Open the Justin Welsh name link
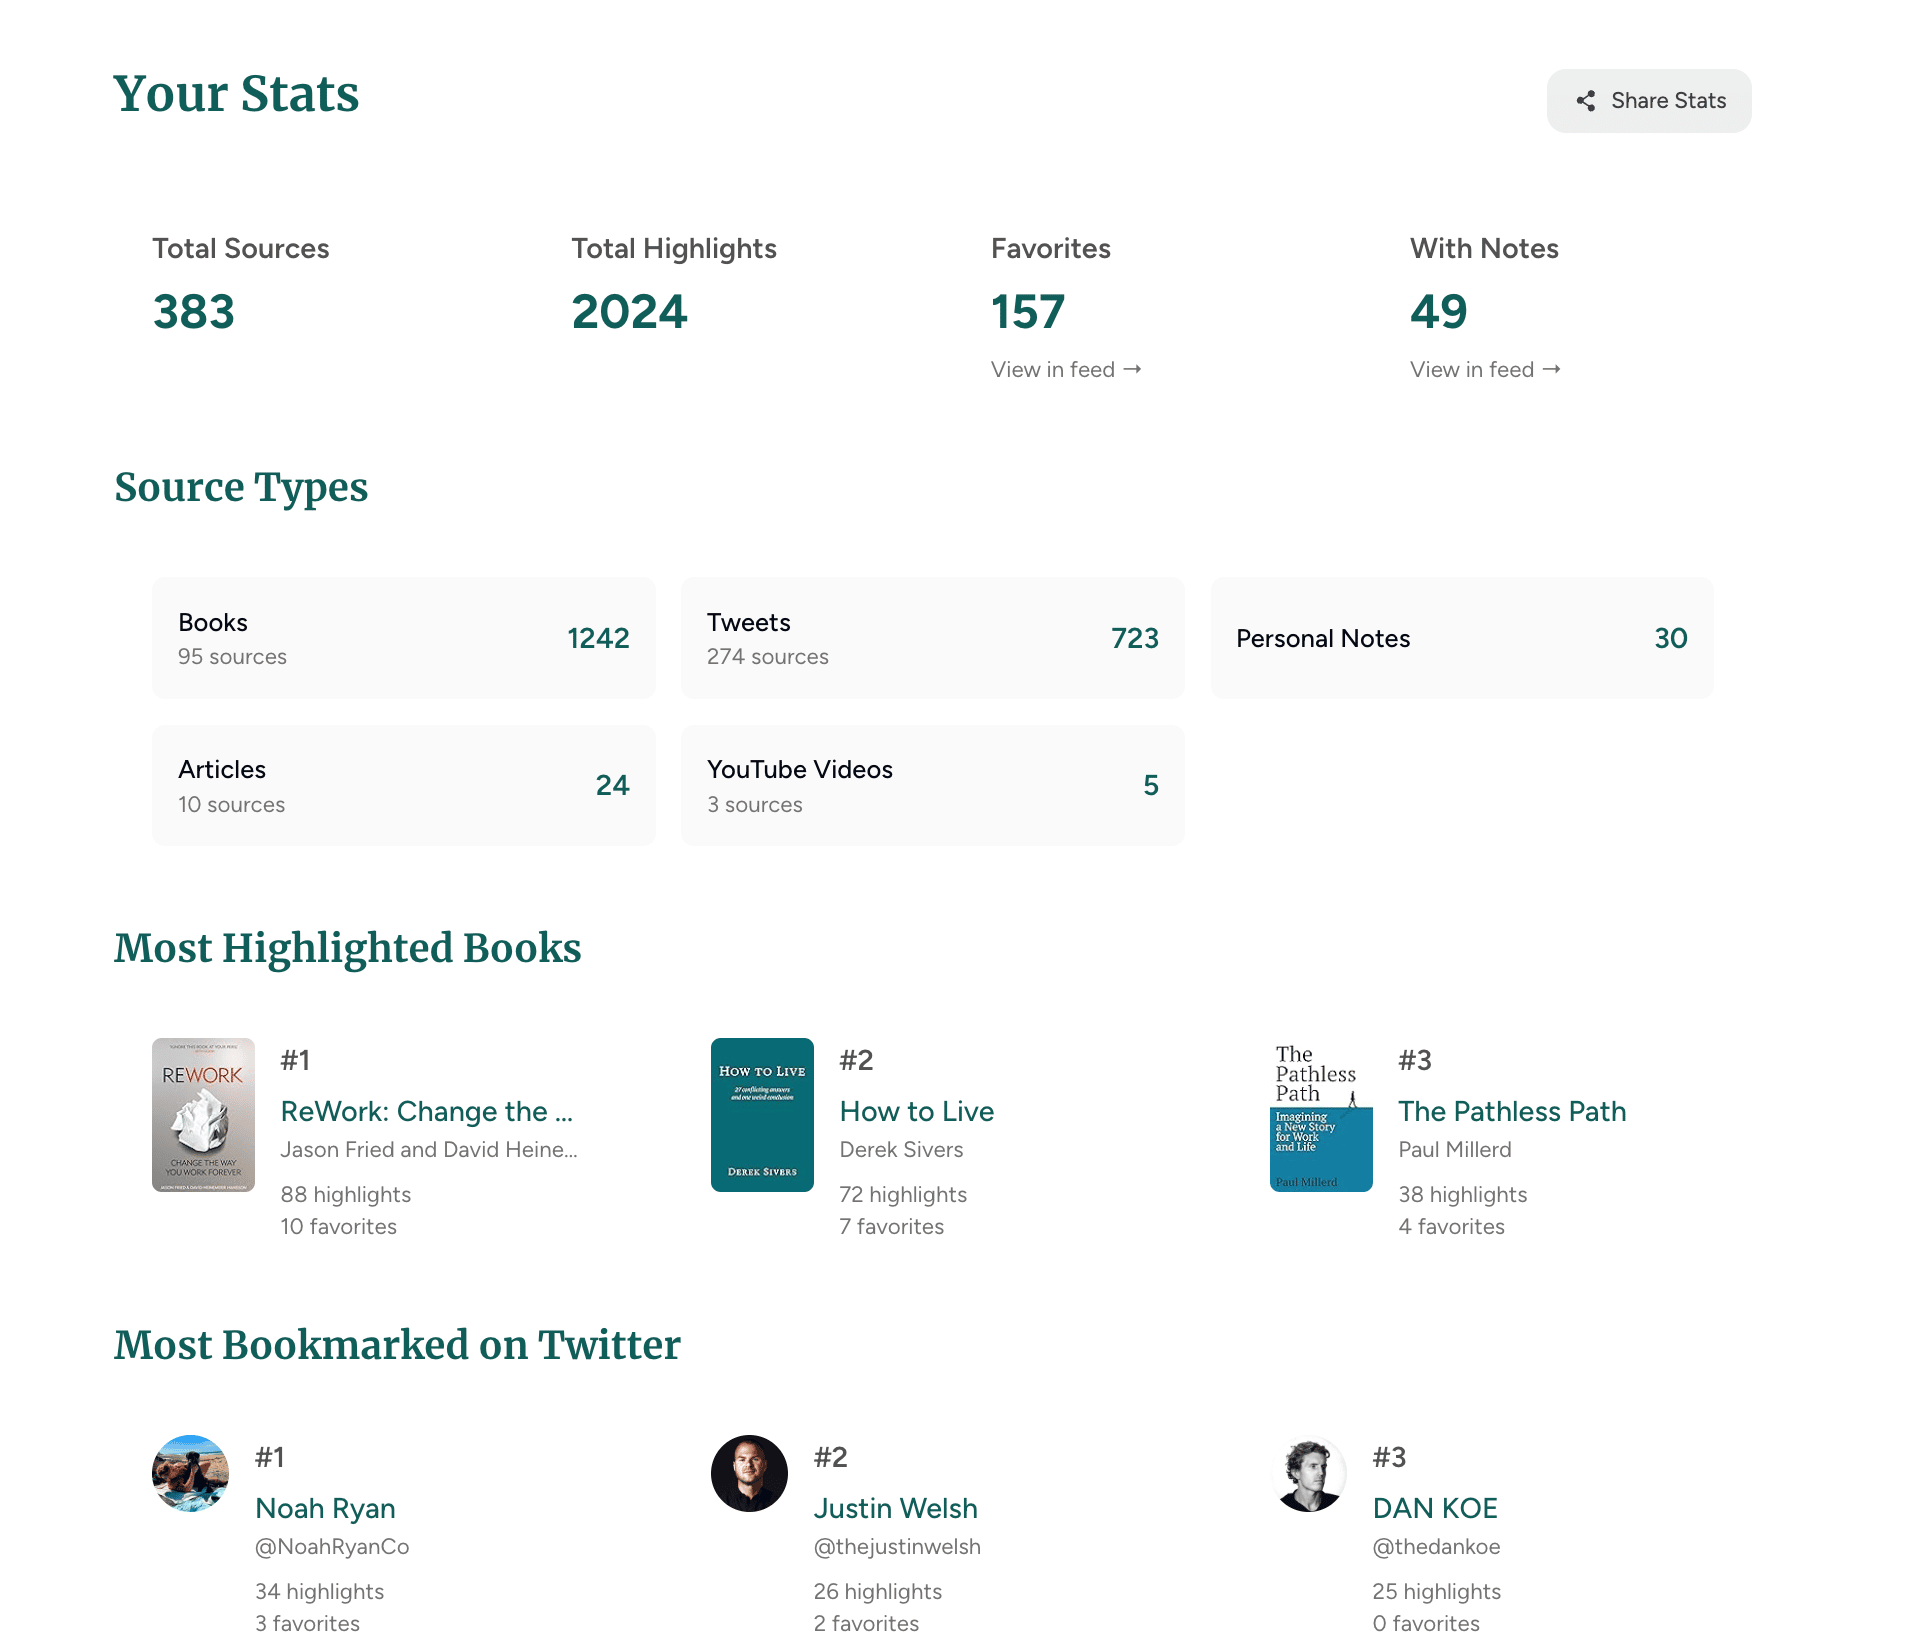 tap(895, 1509)
